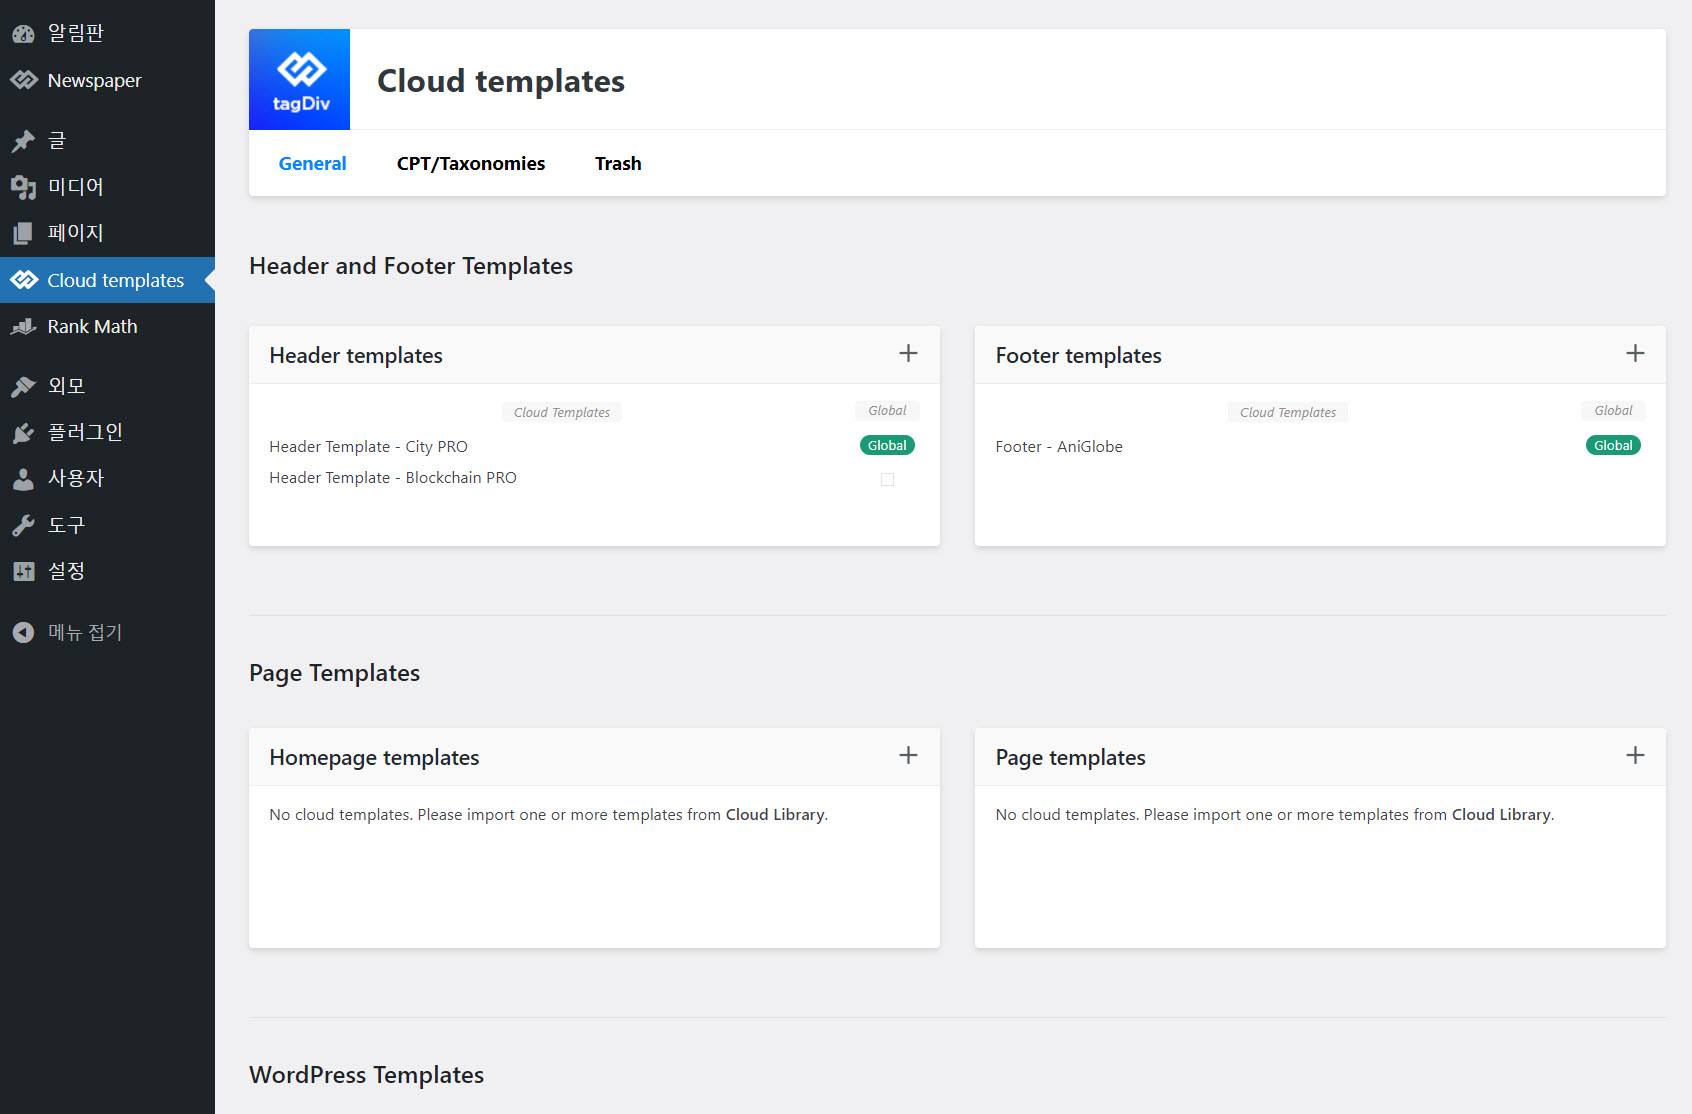
Task: Open Cloud templates menu item label
Action: (x=116, y=280)
